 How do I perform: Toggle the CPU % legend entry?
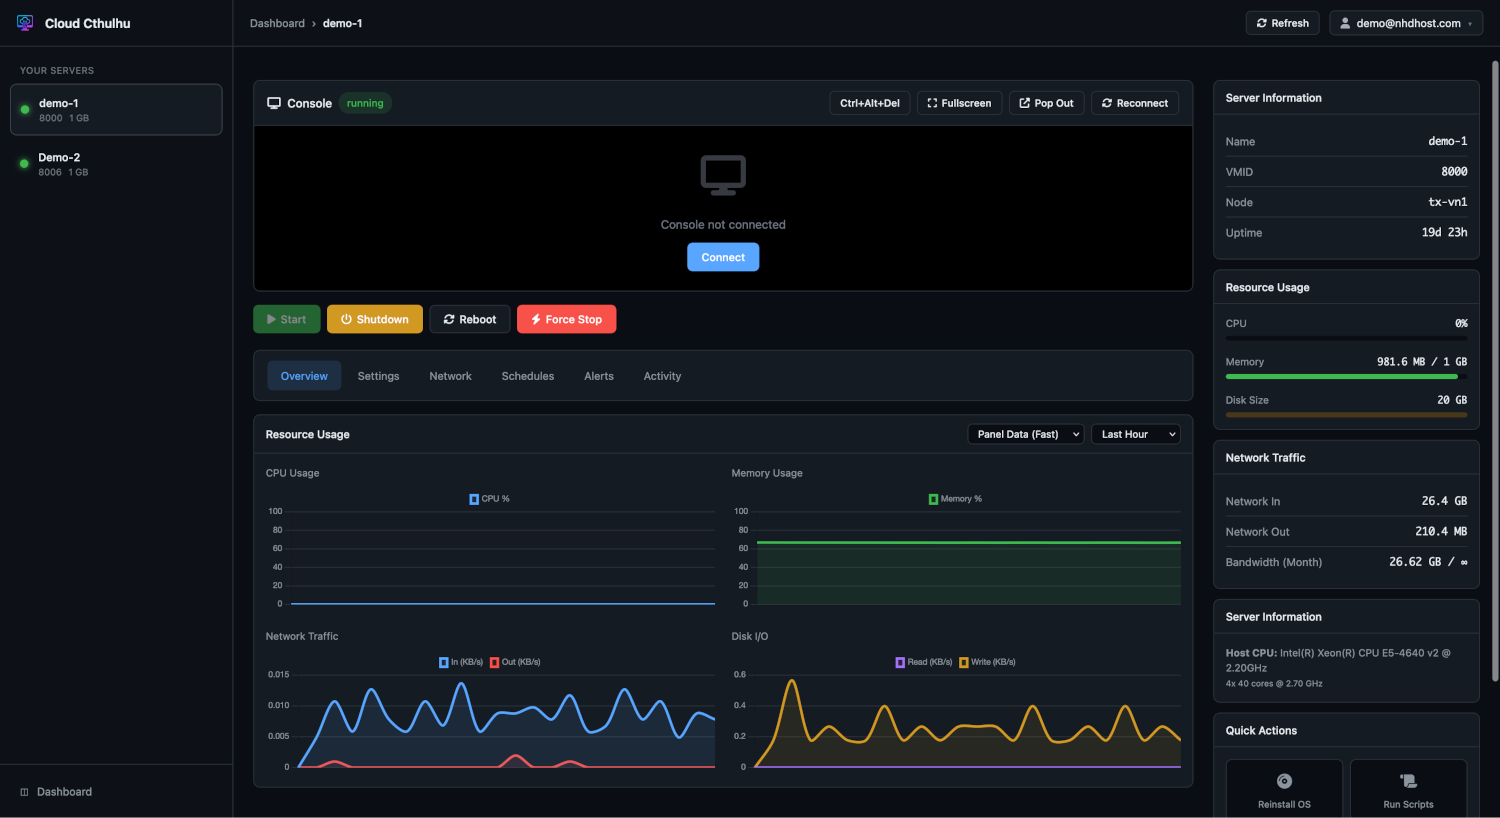[x=489, y=497]
